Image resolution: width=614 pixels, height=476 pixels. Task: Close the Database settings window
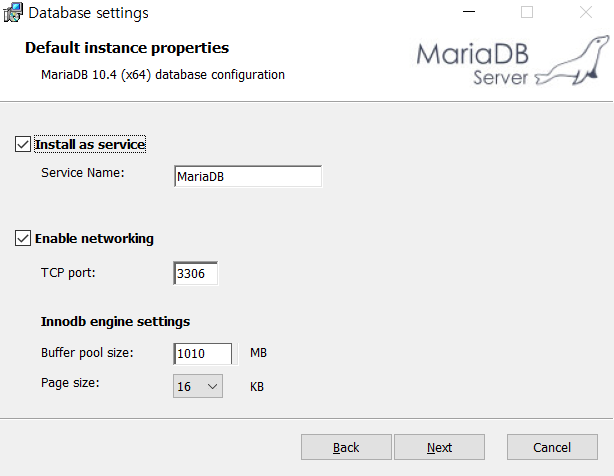point(586,12)
